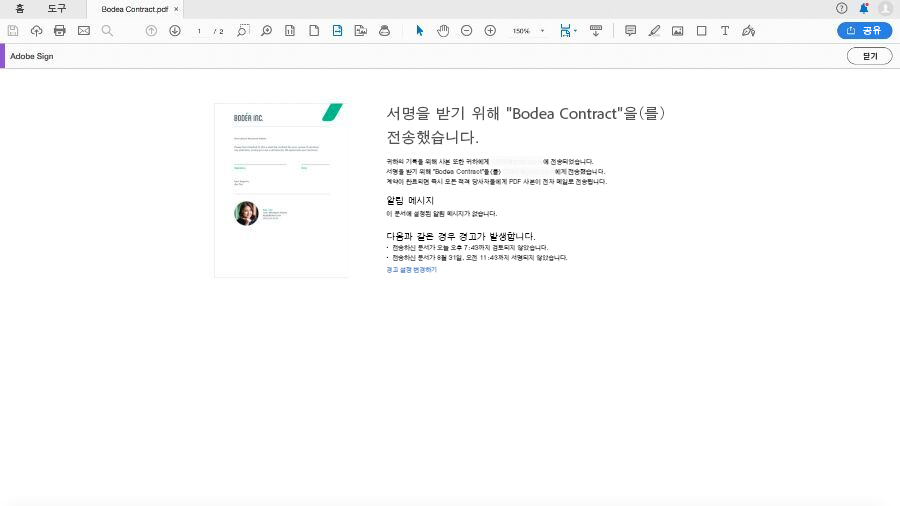This screenshot has width=900, height=506.
Task: Select the marquee zoom tool
Action: point(243,31)
